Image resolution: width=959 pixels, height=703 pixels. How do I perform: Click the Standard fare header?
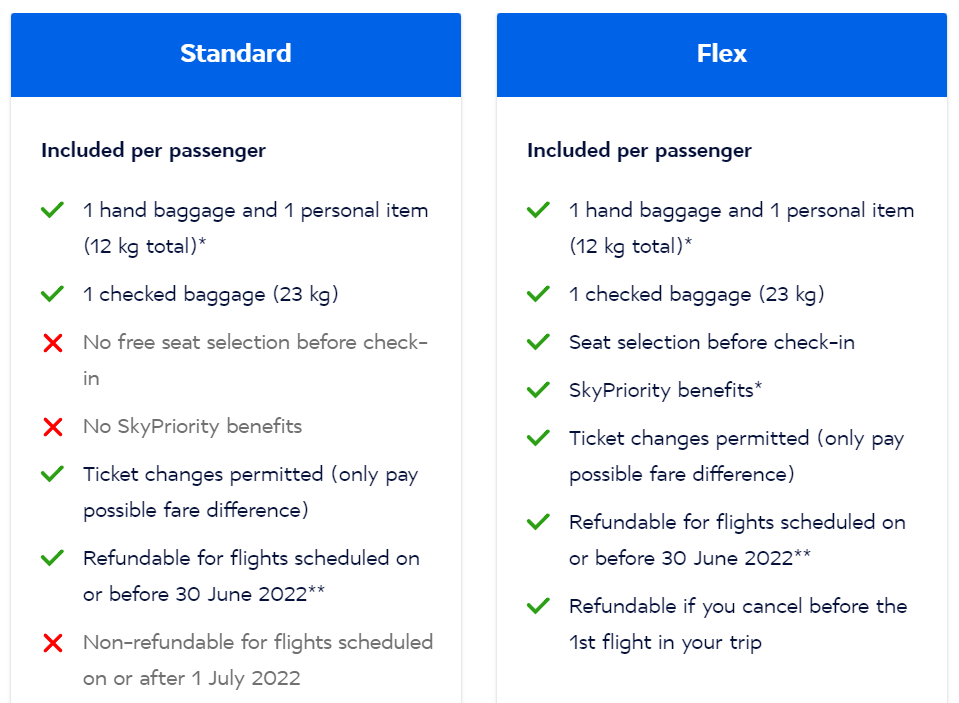point(236,54)
